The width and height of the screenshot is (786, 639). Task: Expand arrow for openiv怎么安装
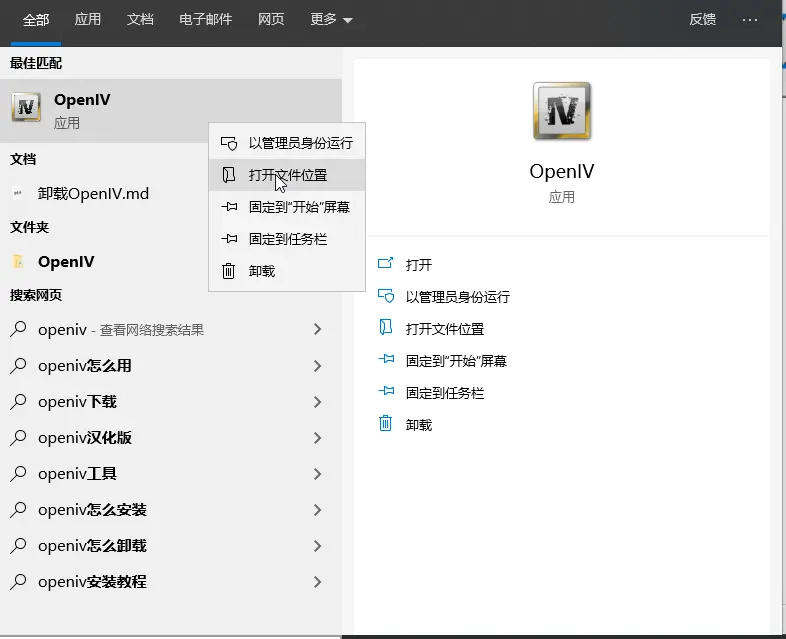pyautogui.click(x=317, y=510)
